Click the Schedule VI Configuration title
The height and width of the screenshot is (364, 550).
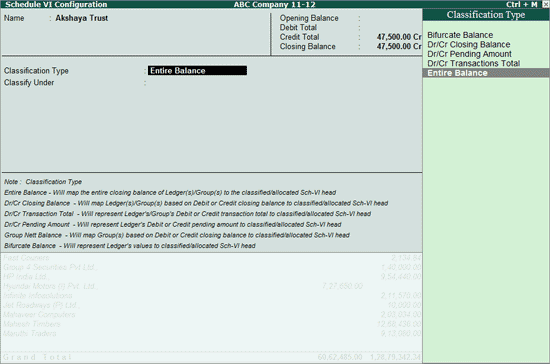pyautogui.click(x=56, y=4)
